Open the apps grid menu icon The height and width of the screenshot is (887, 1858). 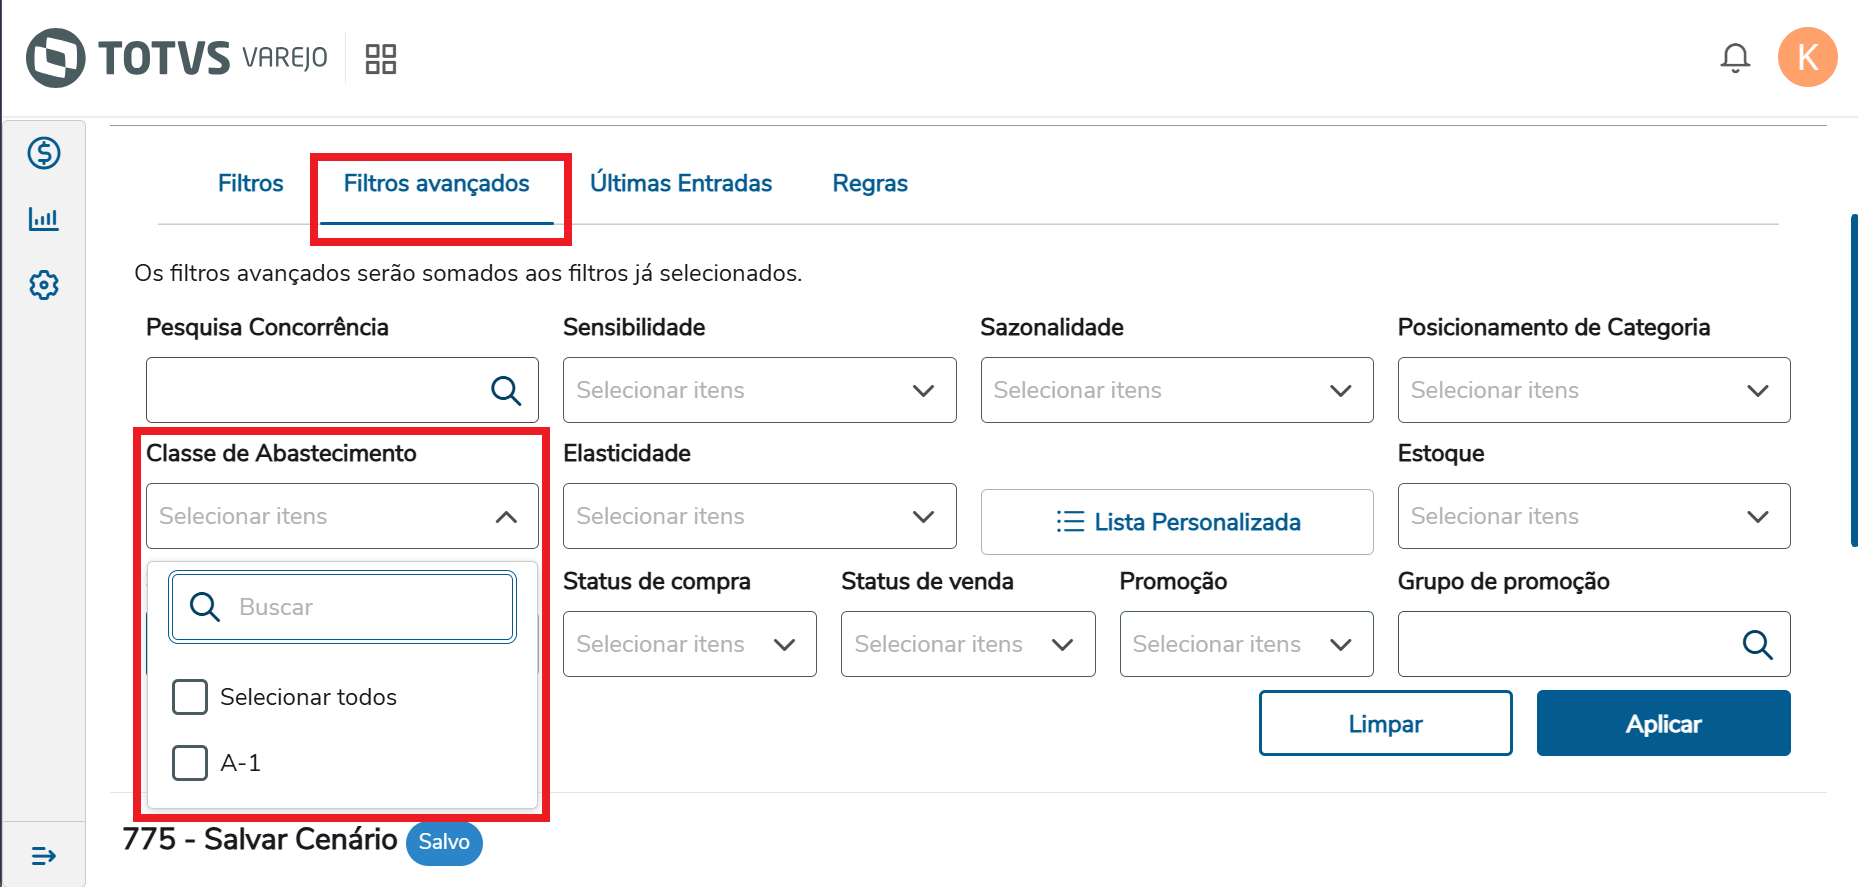click(x=381, y=59)
